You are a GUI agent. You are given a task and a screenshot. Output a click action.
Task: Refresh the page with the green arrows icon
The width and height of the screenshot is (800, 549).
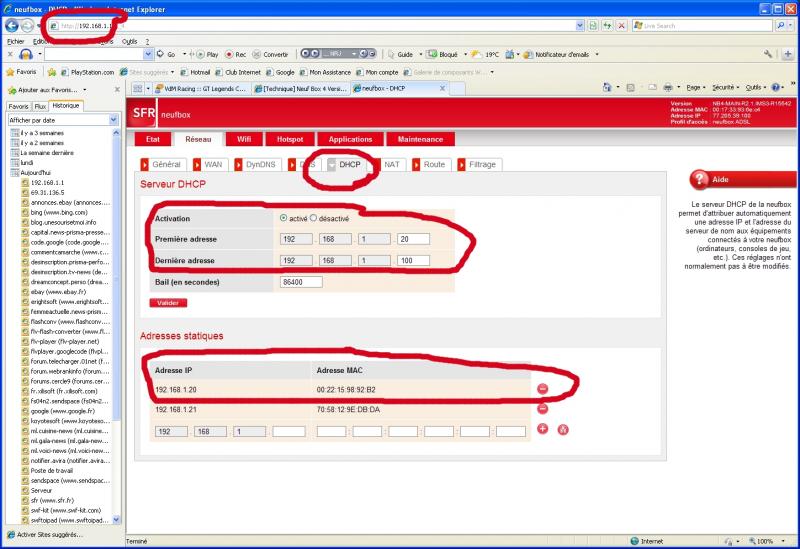pyautogui.click(x=607, y=25)
